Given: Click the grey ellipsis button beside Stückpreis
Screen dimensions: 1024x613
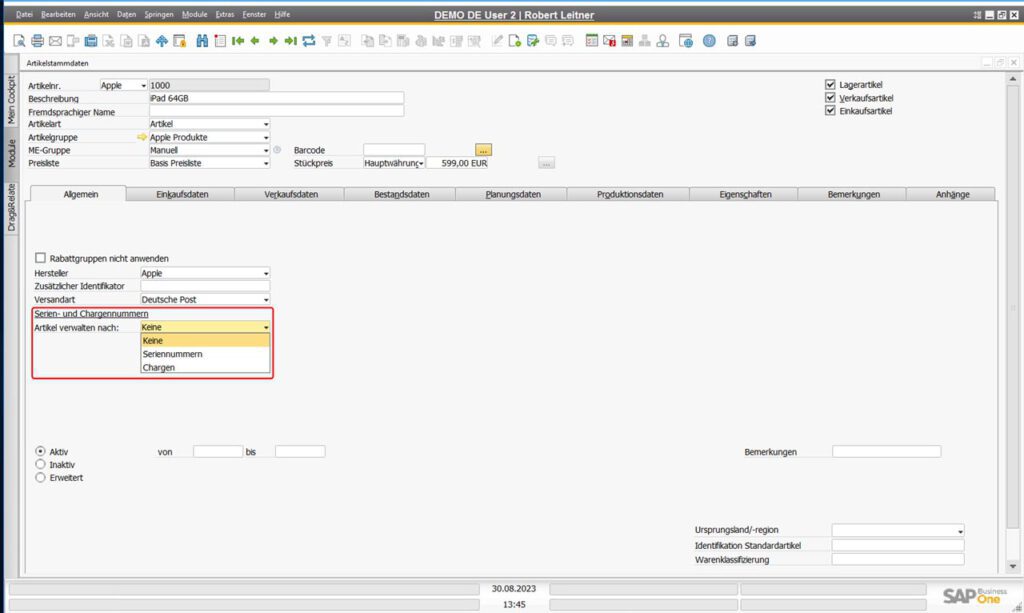Looking at the screenshot, I should [547, 163].
